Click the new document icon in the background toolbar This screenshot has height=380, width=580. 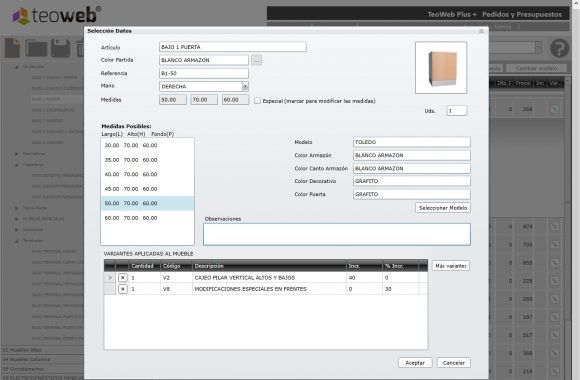pyautogui.click(x=13, y=48)
